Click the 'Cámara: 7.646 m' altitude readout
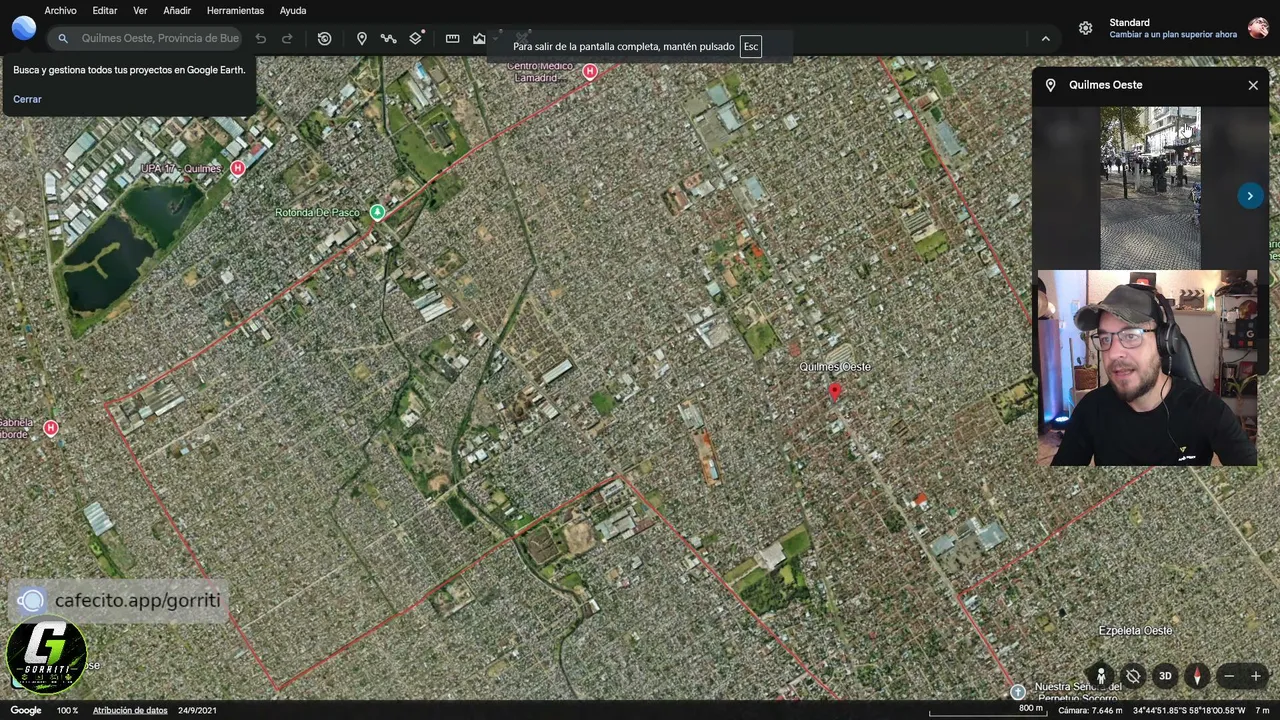Image resolution: width=1280 pixels, height=720 pixels. 1090,710
